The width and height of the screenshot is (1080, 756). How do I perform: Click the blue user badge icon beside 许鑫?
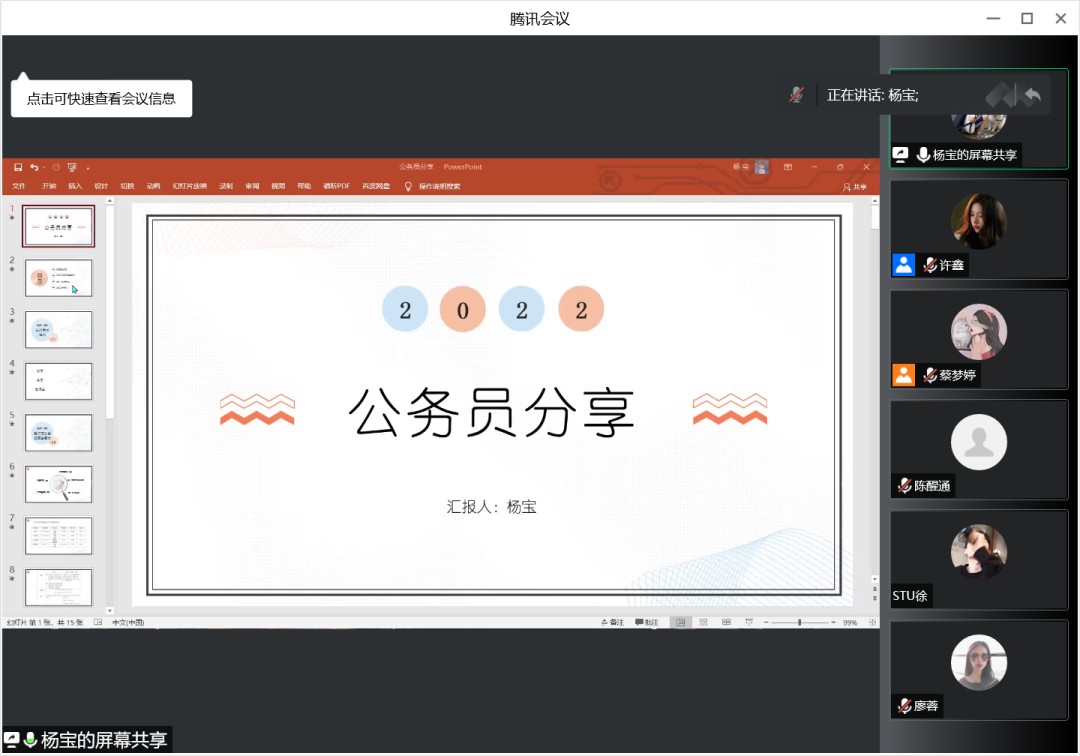click(904, 265)
